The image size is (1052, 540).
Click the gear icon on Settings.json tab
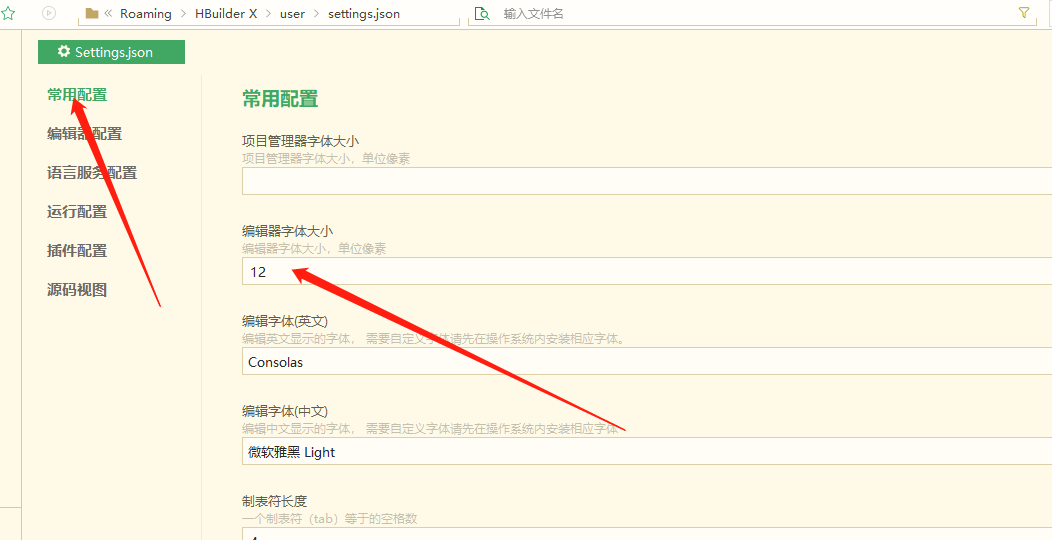[x=64, y=52]
